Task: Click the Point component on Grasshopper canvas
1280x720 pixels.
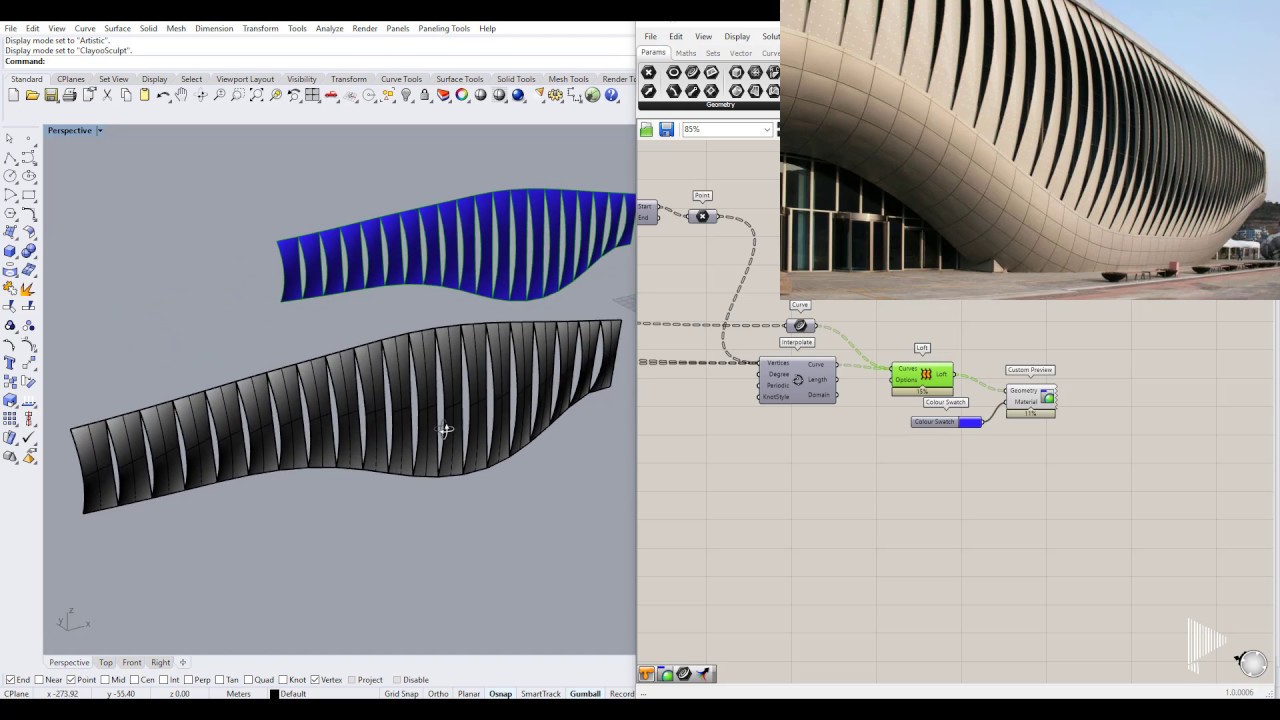Action: click(702, 216)
